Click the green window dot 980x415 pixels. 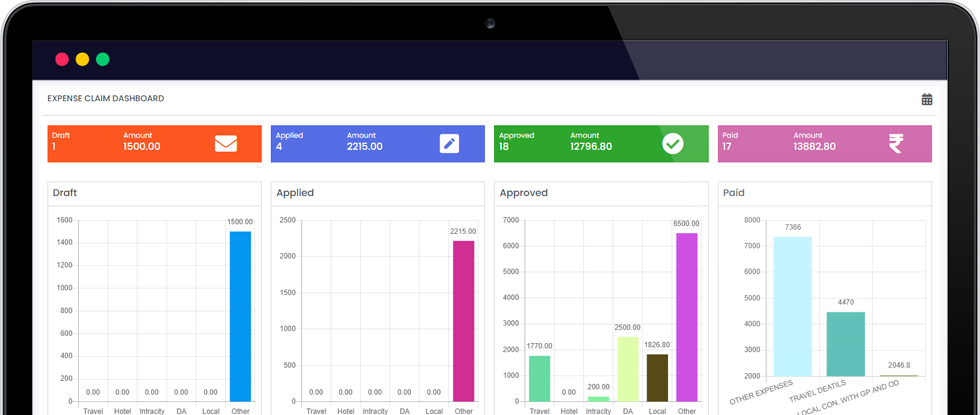[x=102, y=59]
